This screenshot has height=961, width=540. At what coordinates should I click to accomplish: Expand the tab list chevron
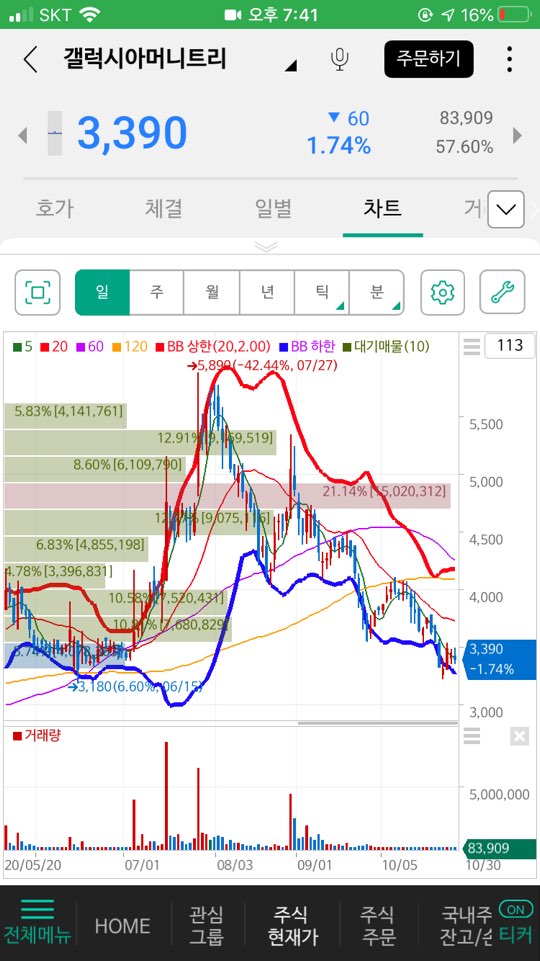[x=506, y=210]
